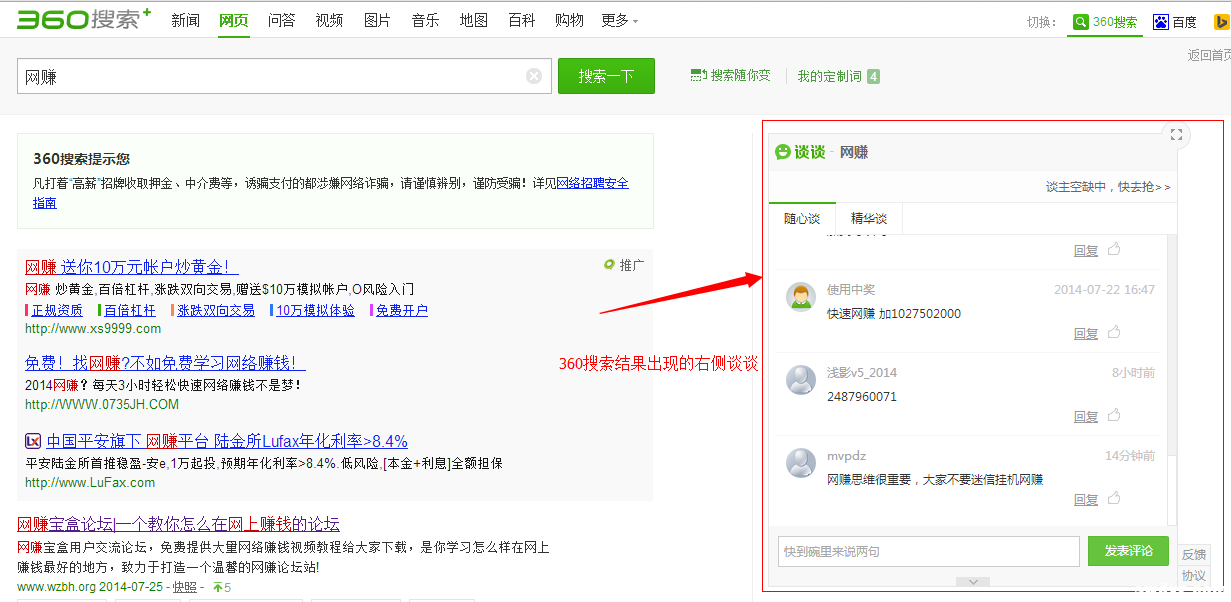Click the URL http://www.xs9999.com
The height and width of the screenshot is (602, 1231).
tap(93, 329)
